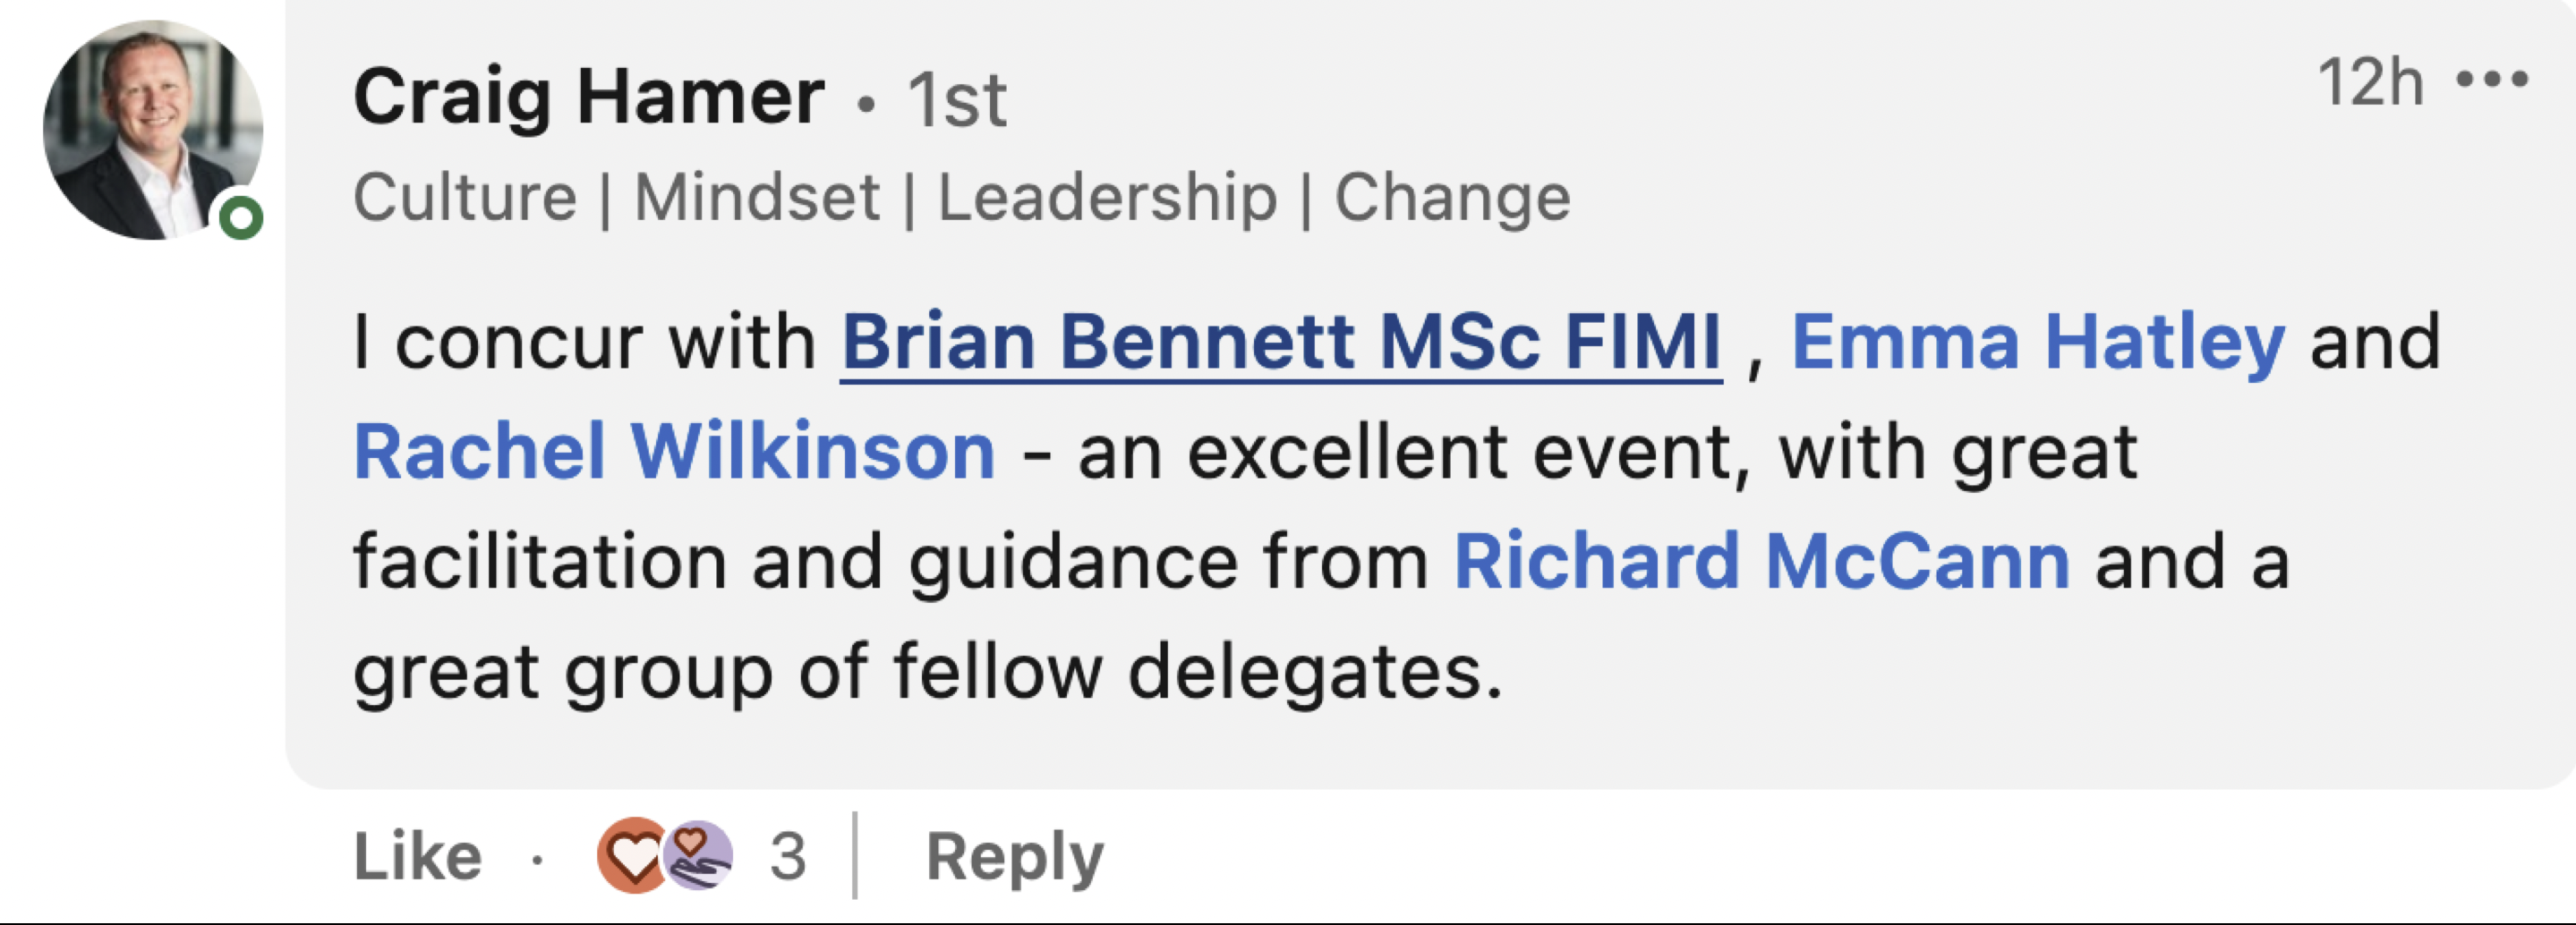Like Craig Hamer's comment

(417, 857)
